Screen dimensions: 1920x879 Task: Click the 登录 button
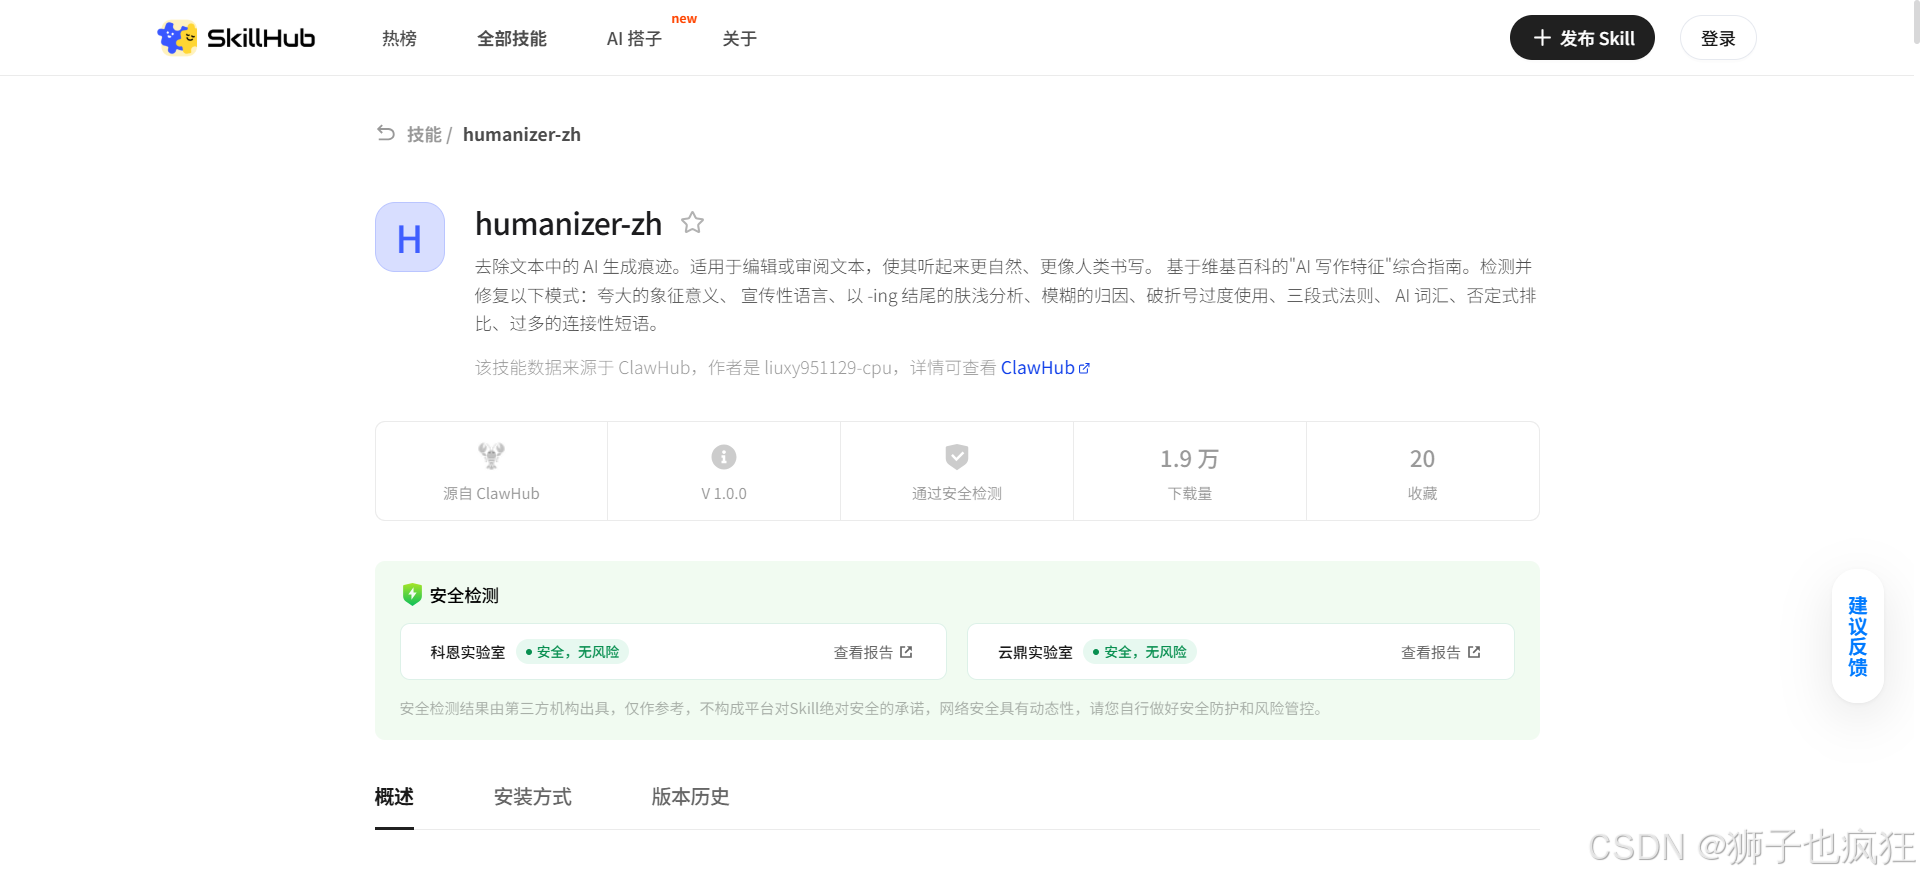pos(1718,38)
